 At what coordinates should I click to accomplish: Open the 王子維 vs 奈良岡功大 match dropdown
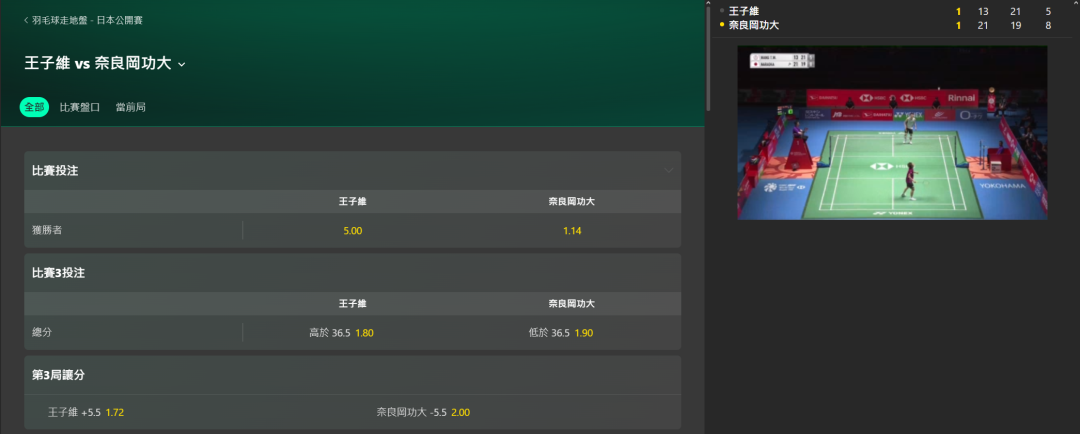[x=182, y=64]
